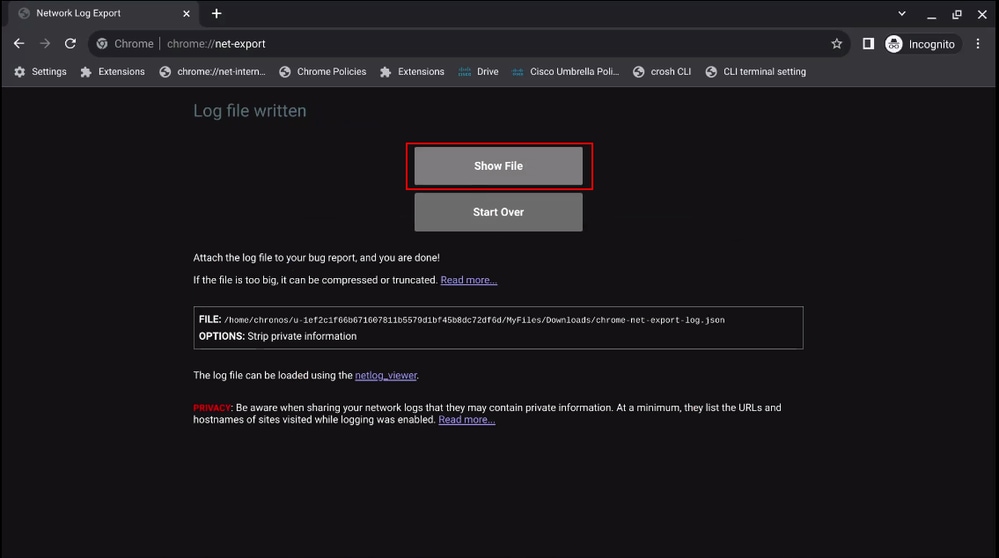Open the first Extensions bookmark
Screen dimensions: 999x558
113,71
